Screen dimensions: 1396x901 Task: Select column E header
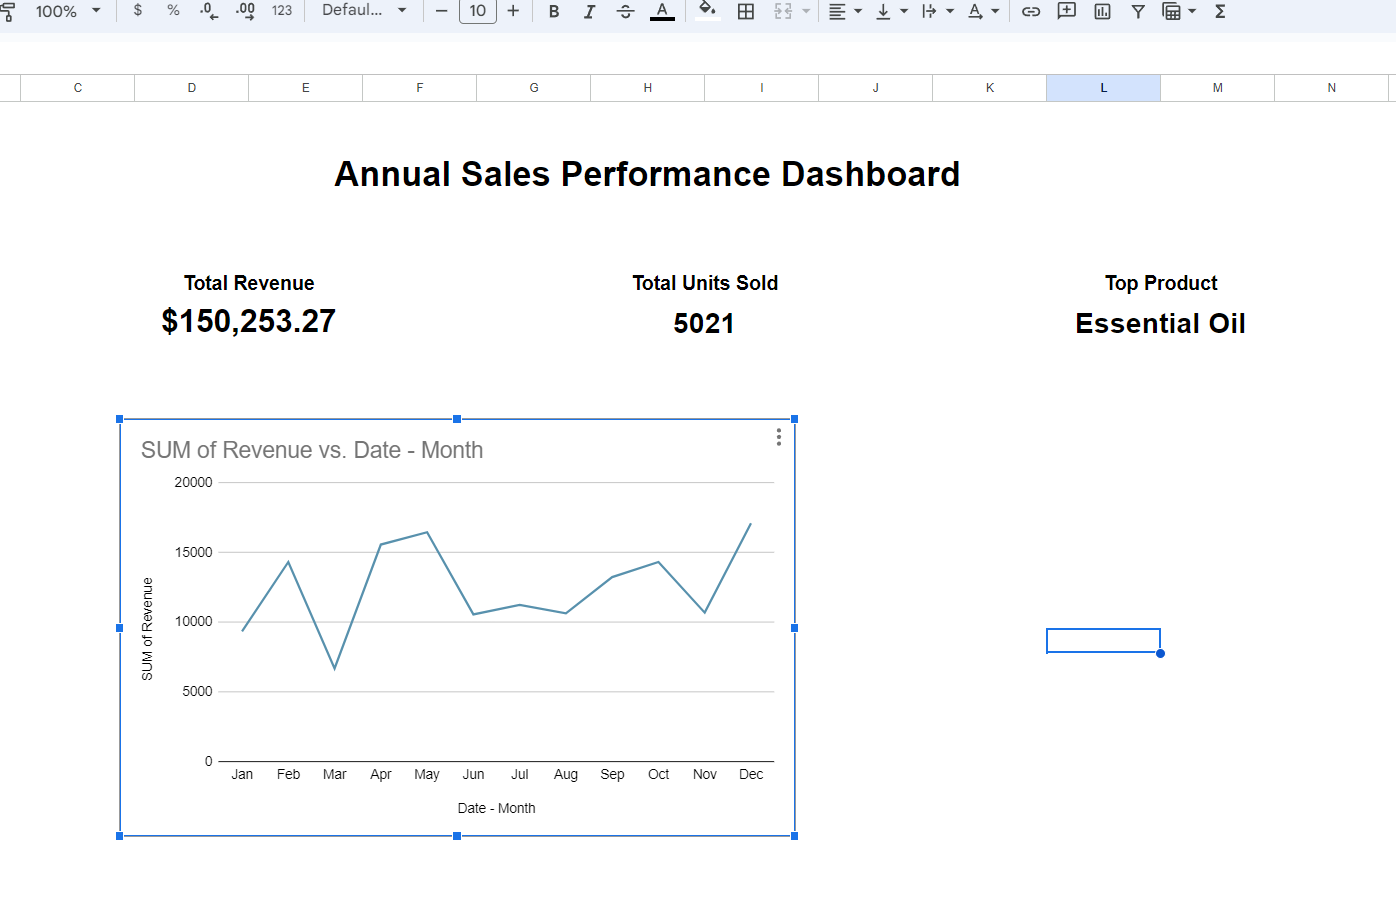pyautogui.click(x=306, y=88)
